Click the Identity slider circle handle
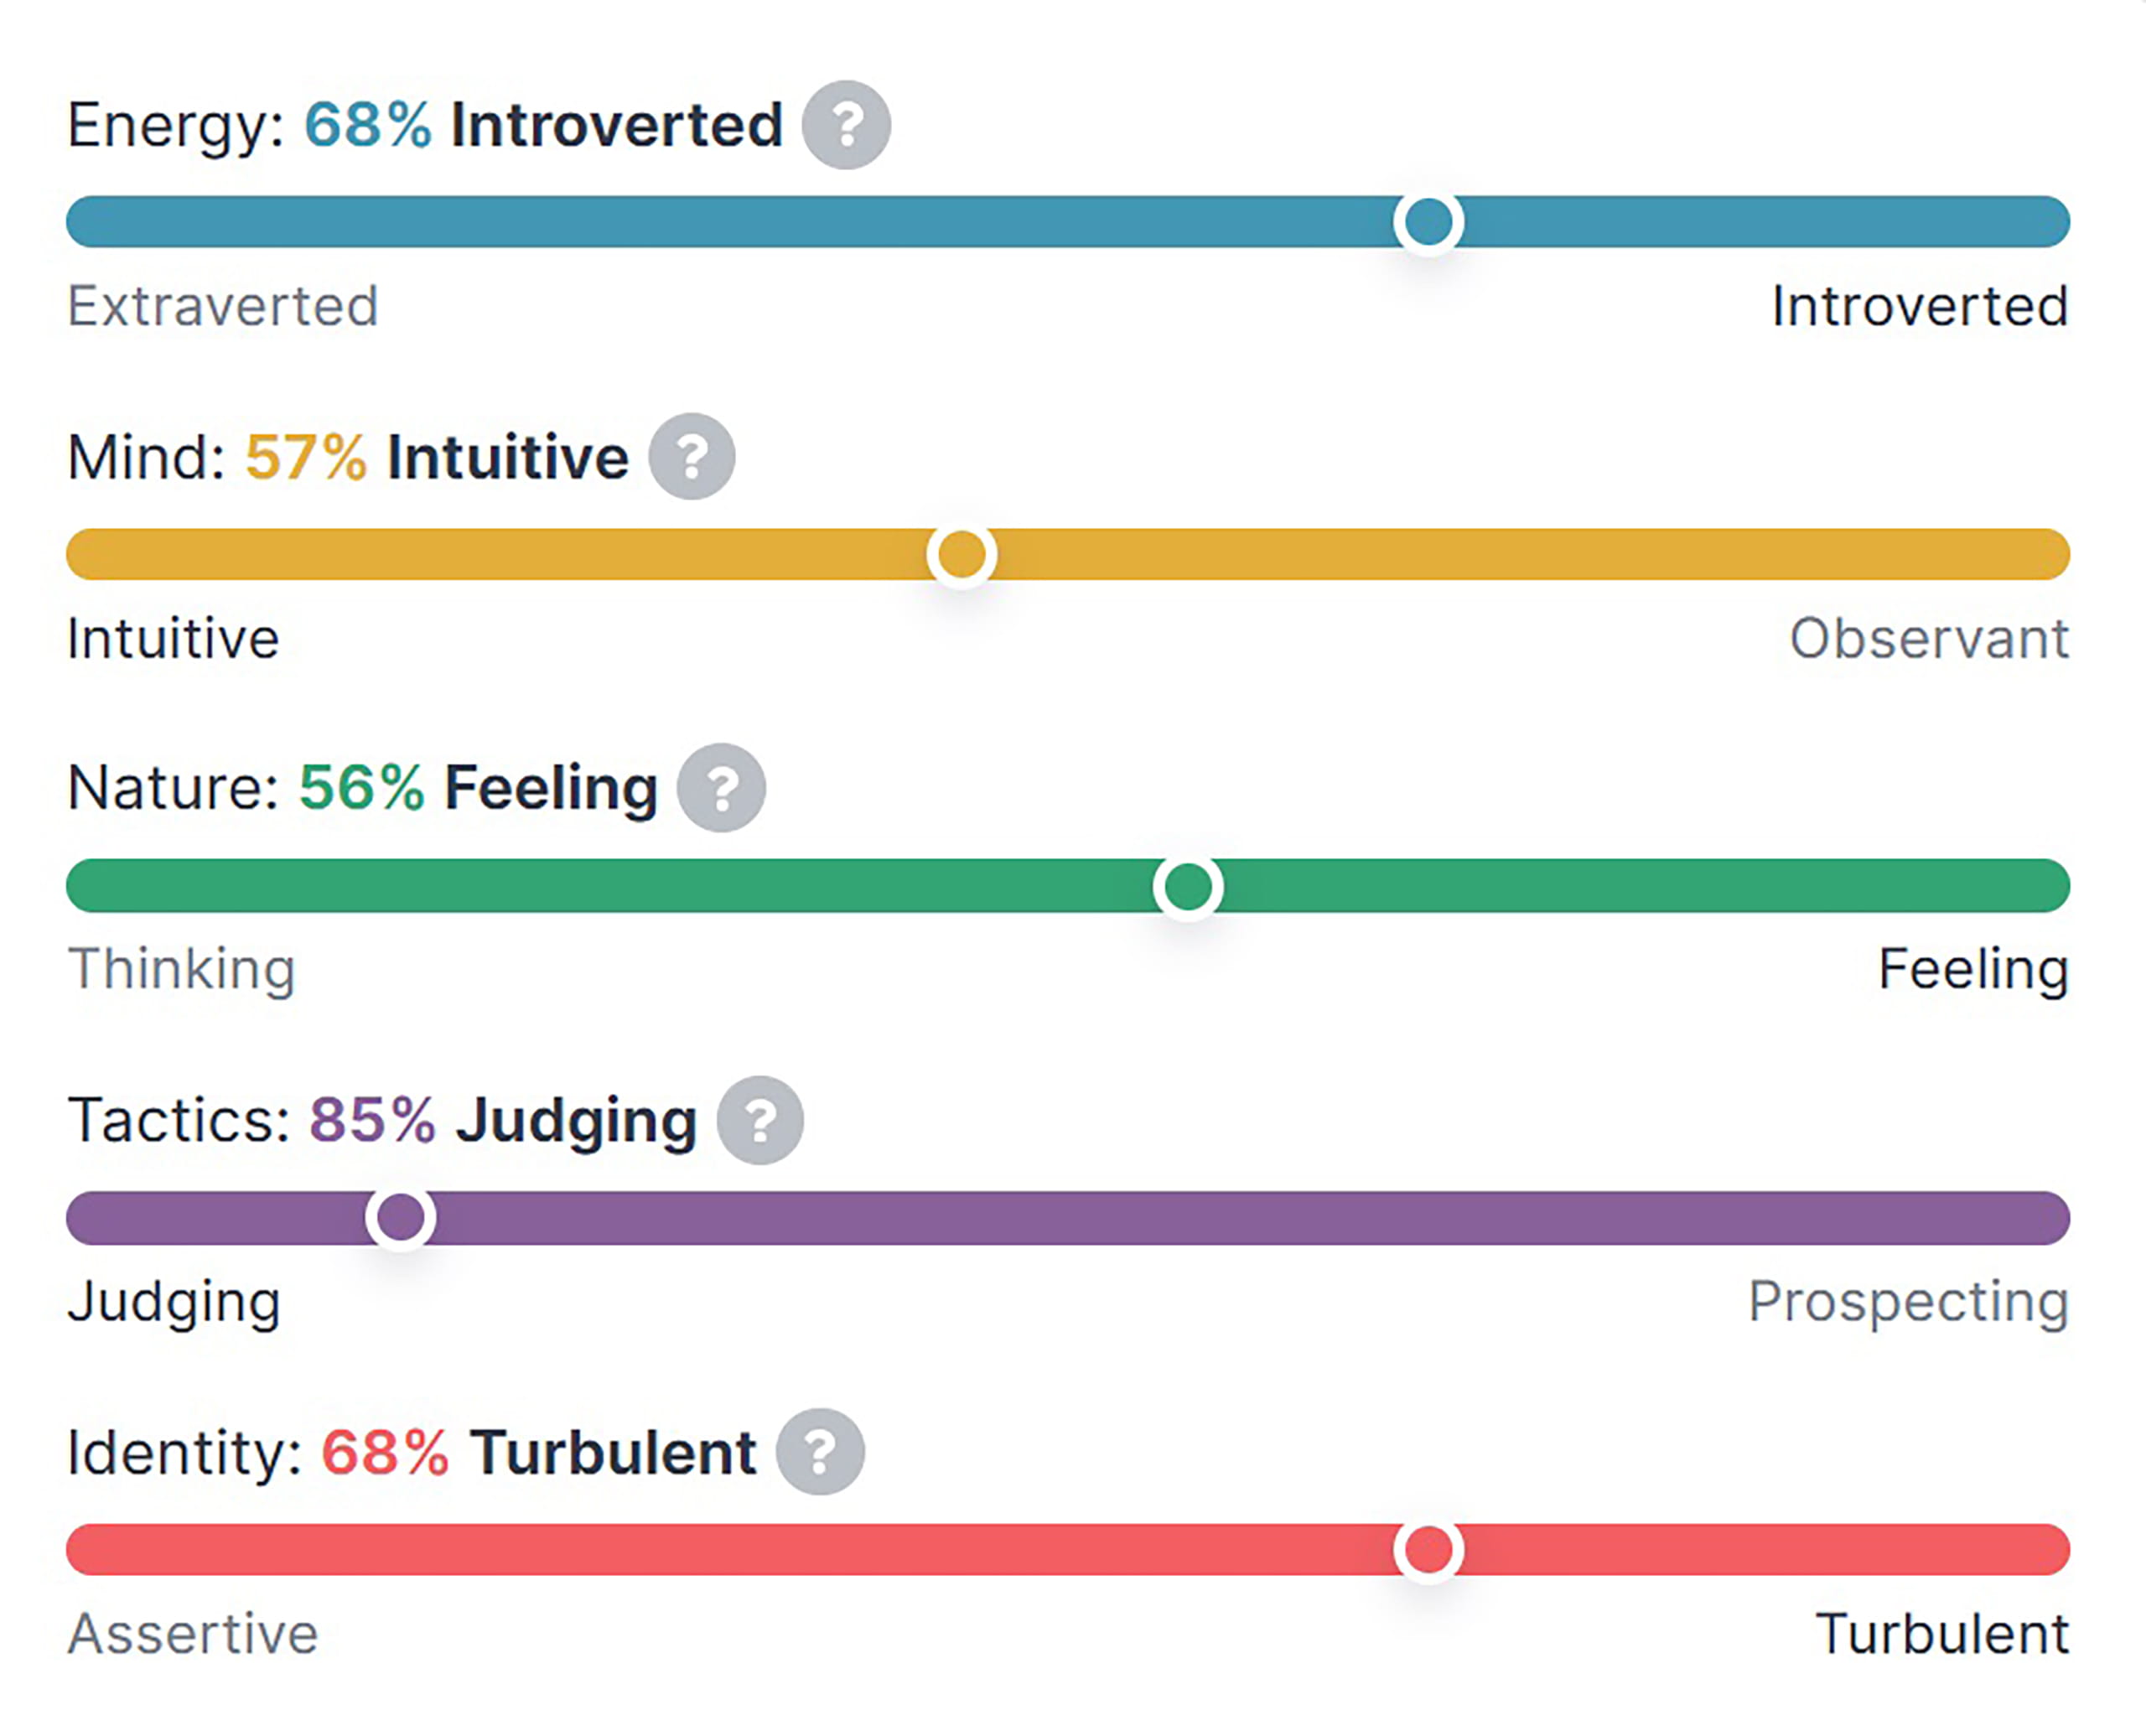Image resolution: width=2146 pixels, height=1736 pixels. (x=1429, y=1549)
